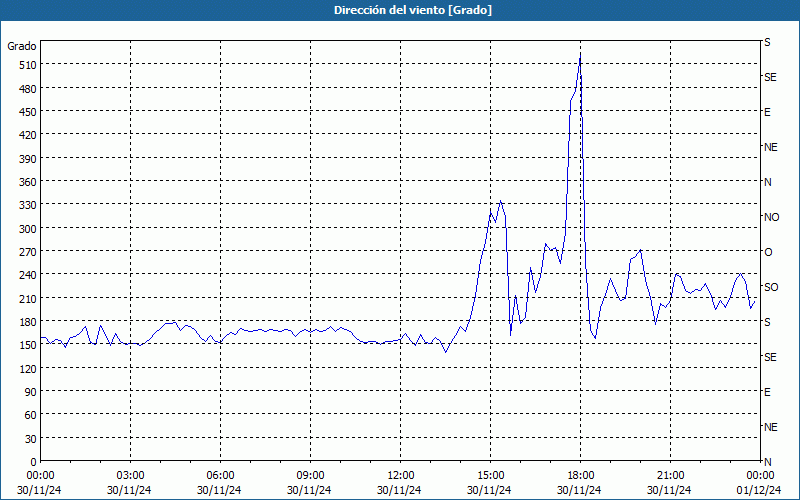This screenshot has width=800, height=500.
Task: Click the 510 value on the degree axis
Action: click(x=28, y=65)
